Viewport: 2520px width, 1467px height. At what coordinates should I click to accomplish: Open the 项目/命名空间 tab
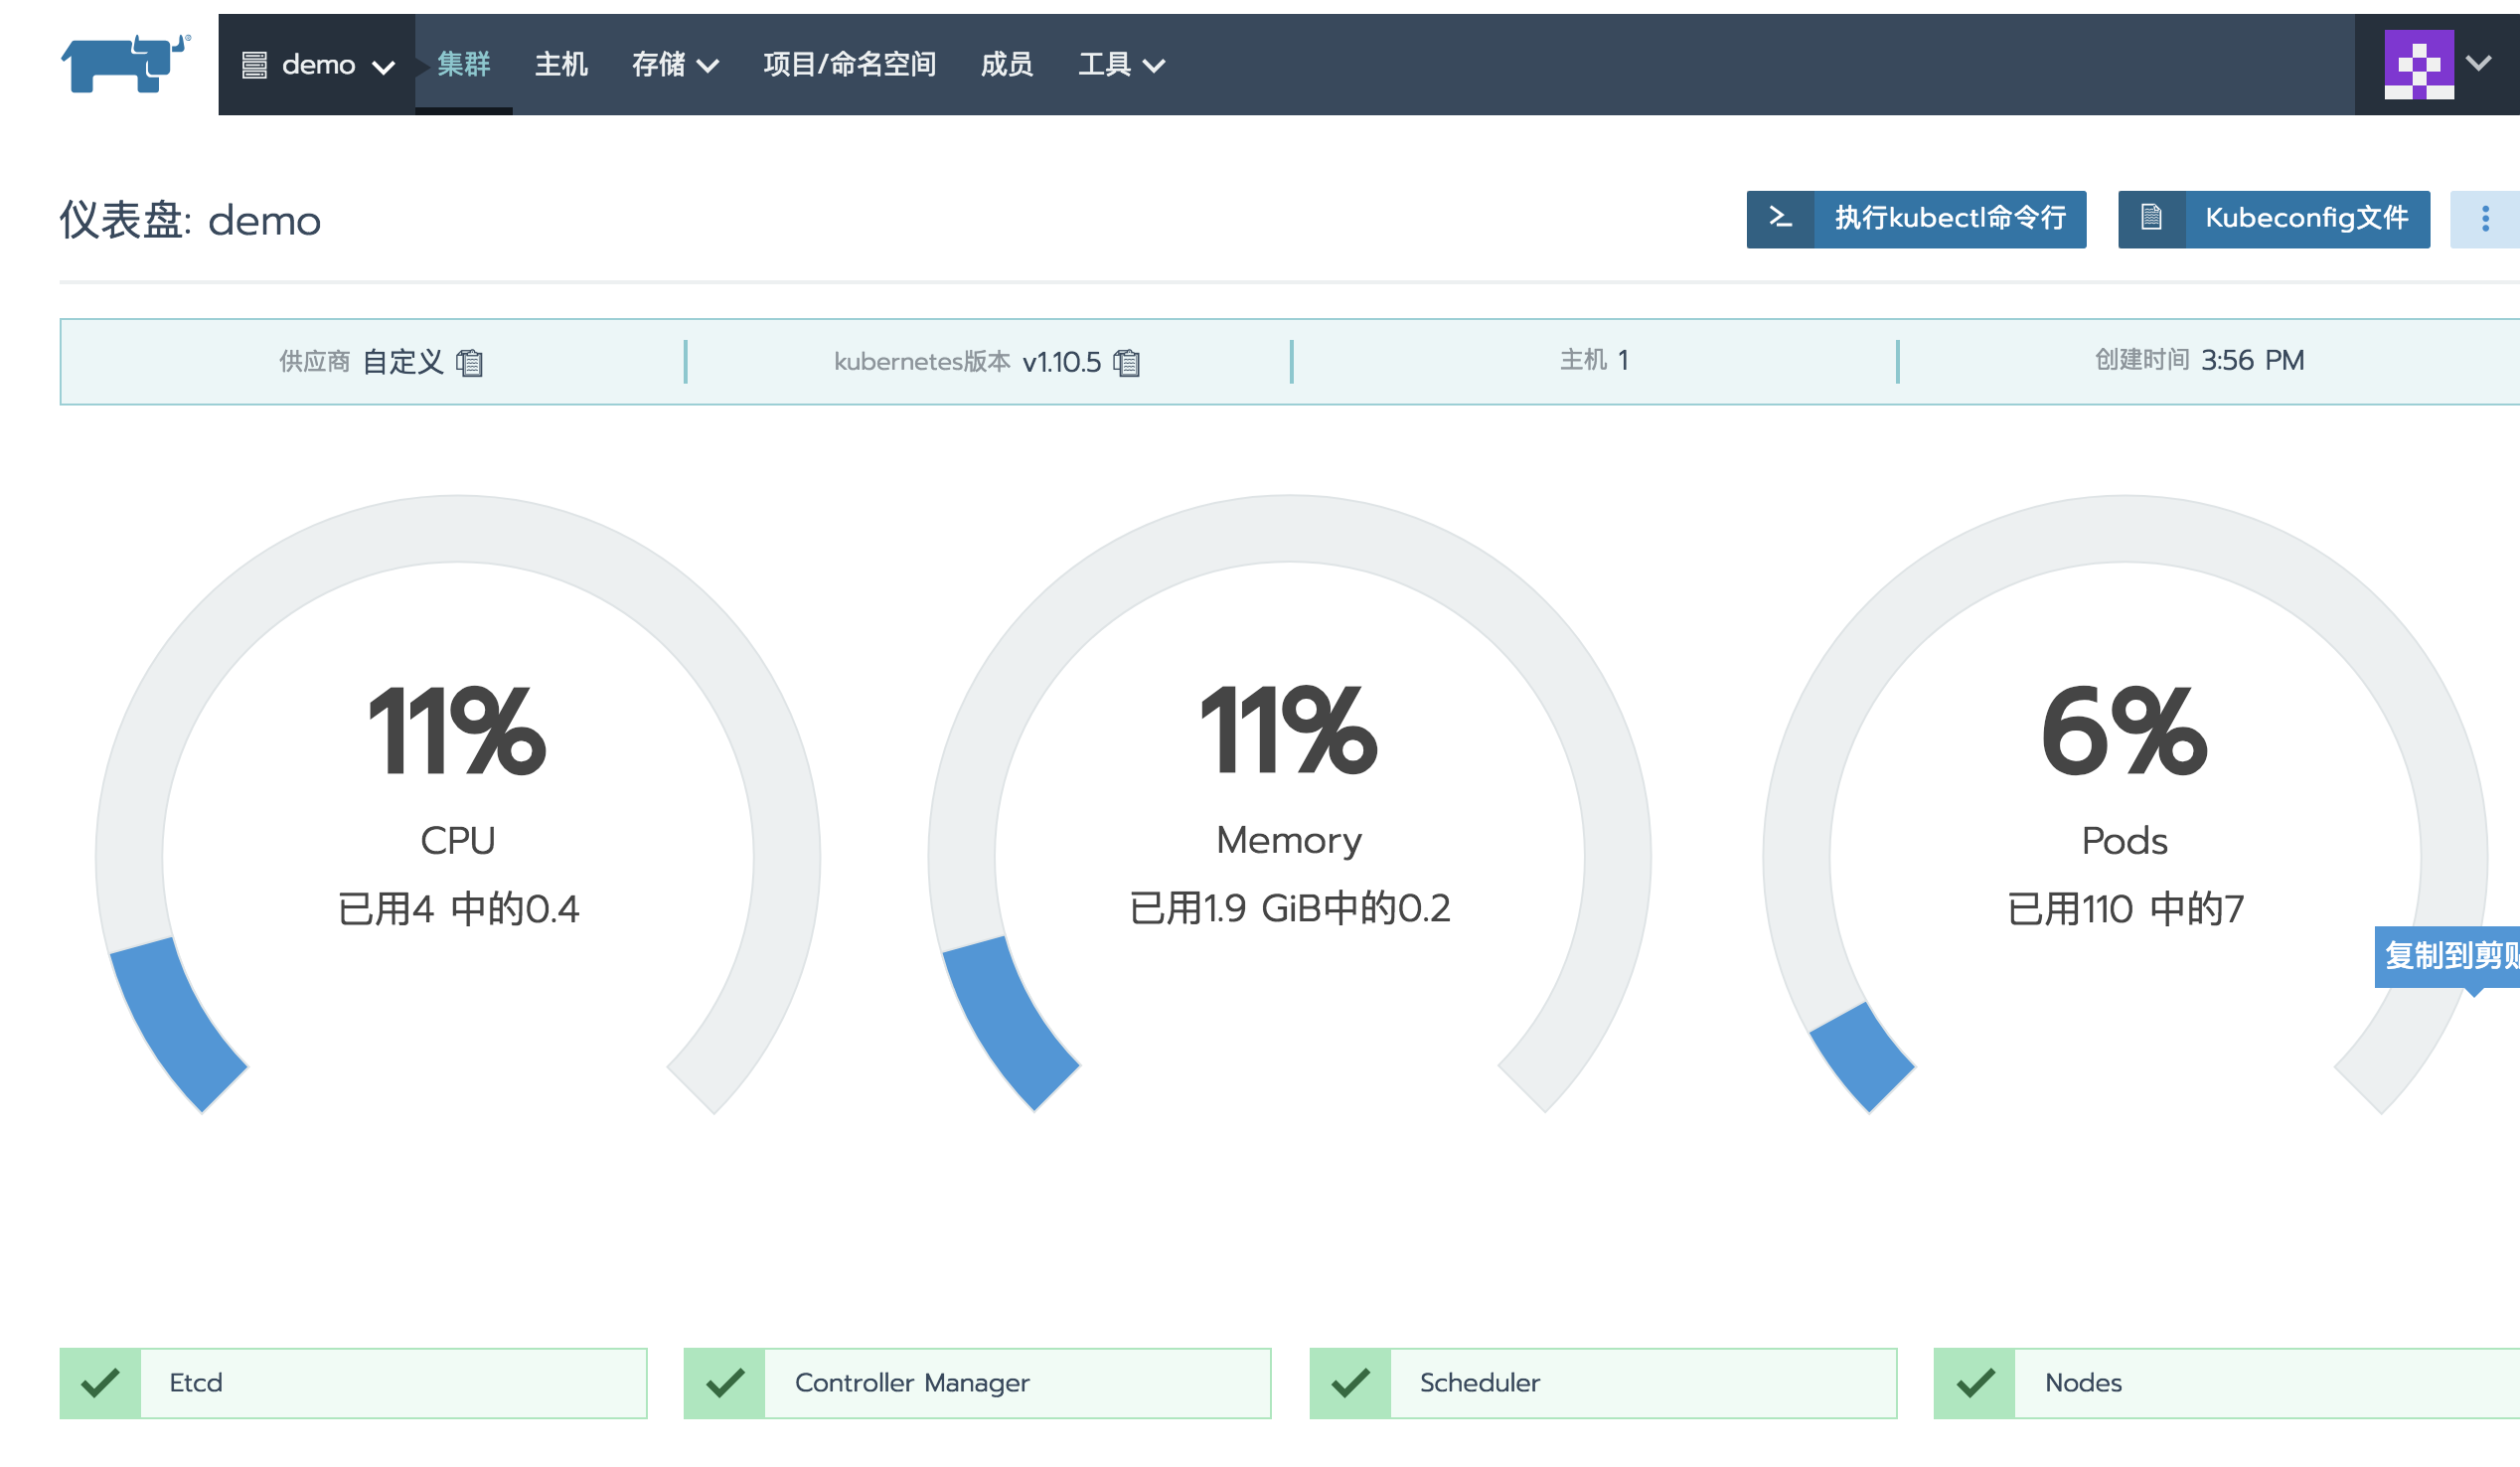(849, 65)
